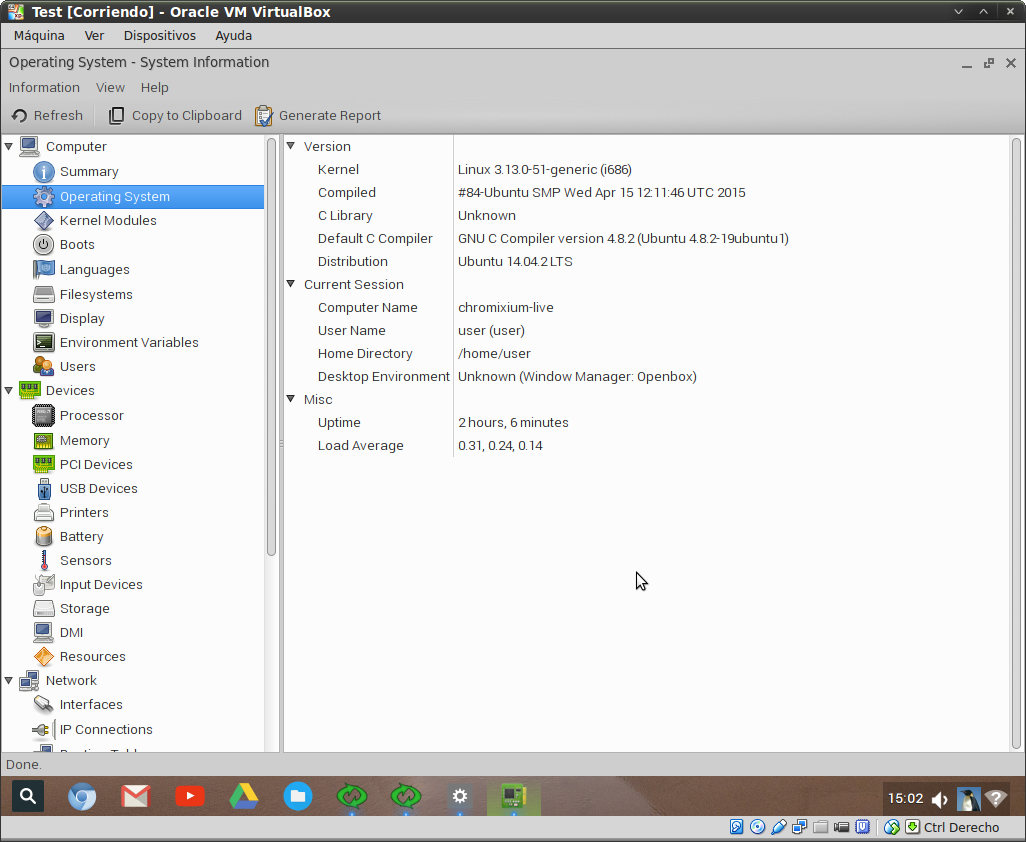Launch YouTube from the taskbar

click(x=190, y=796)
